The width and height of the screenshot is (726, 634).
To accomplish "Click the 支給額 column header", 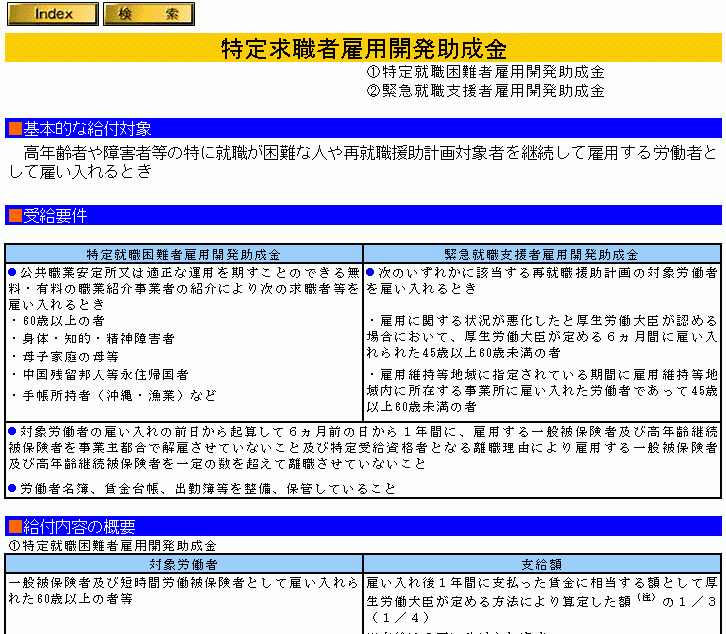I will point(541,564).
